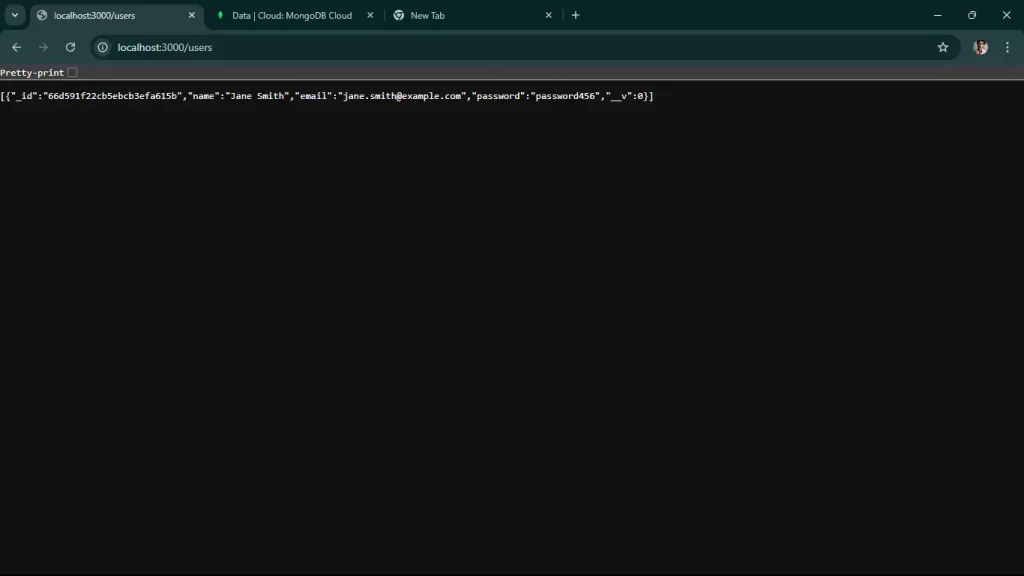
Task: Click the forward navigation arrow
Action: 43,47
